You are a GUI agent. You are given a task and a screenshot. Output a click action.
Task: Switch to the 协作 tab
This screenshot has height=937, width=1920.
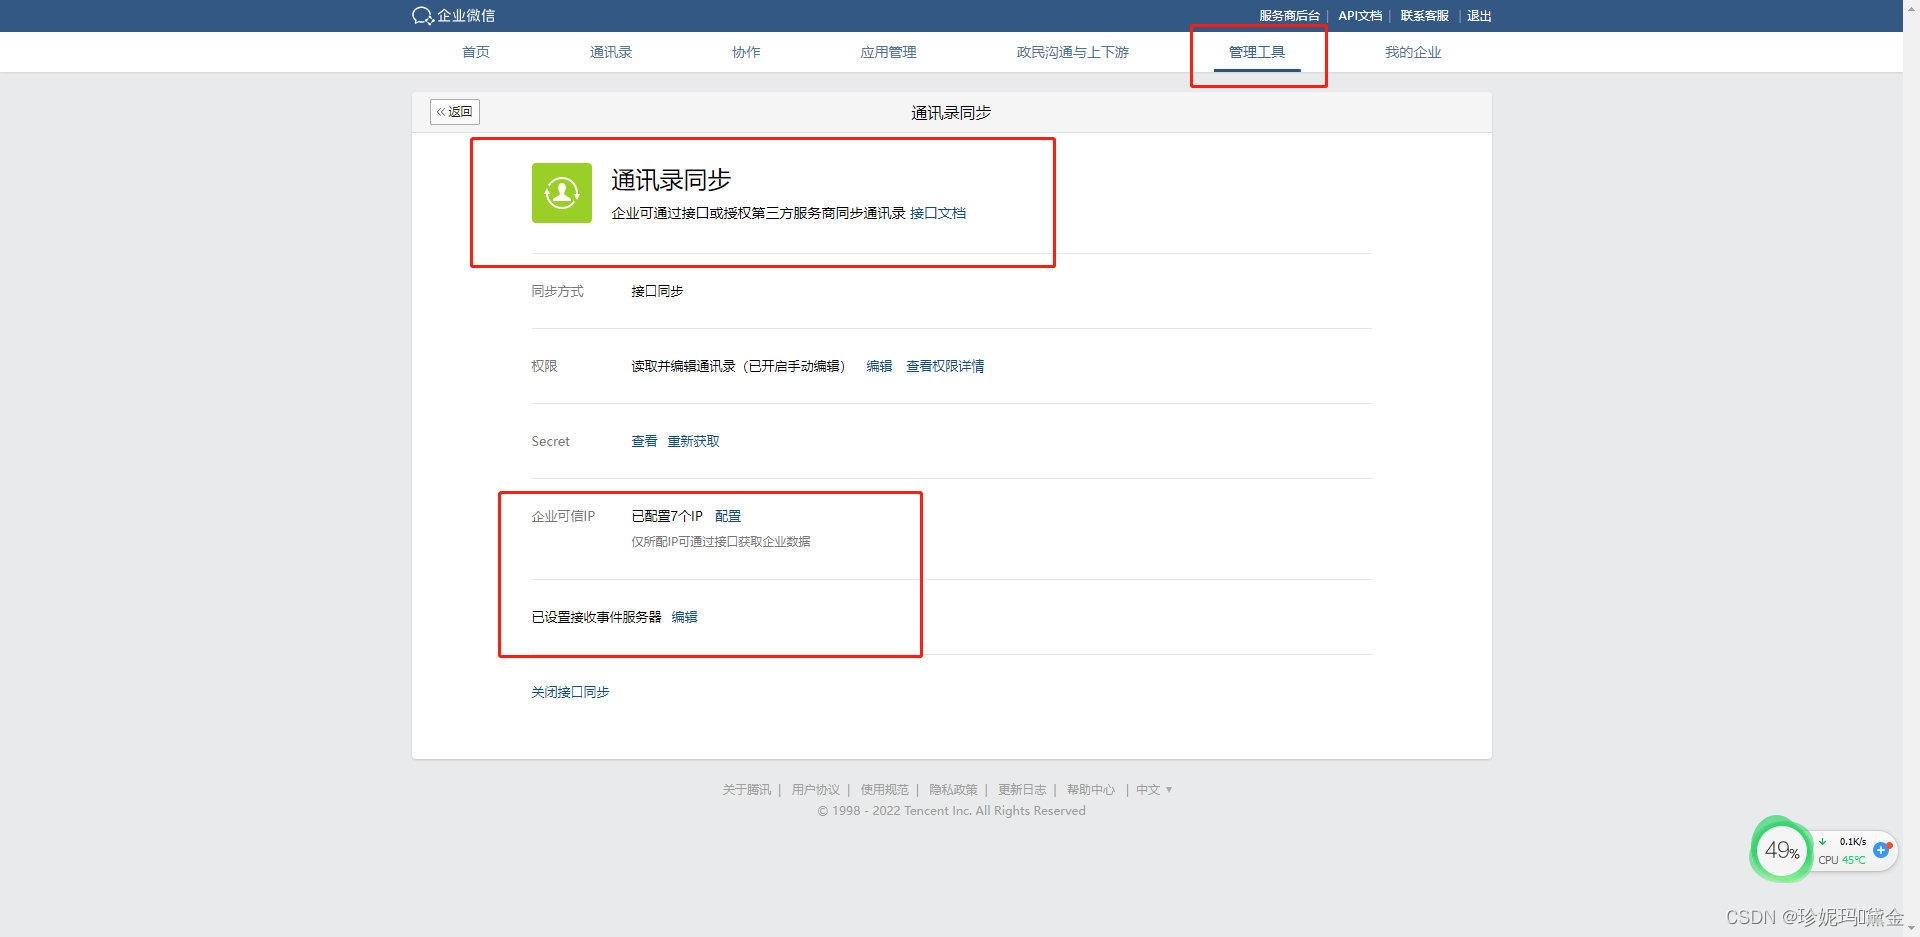click(x=746, y=52)
